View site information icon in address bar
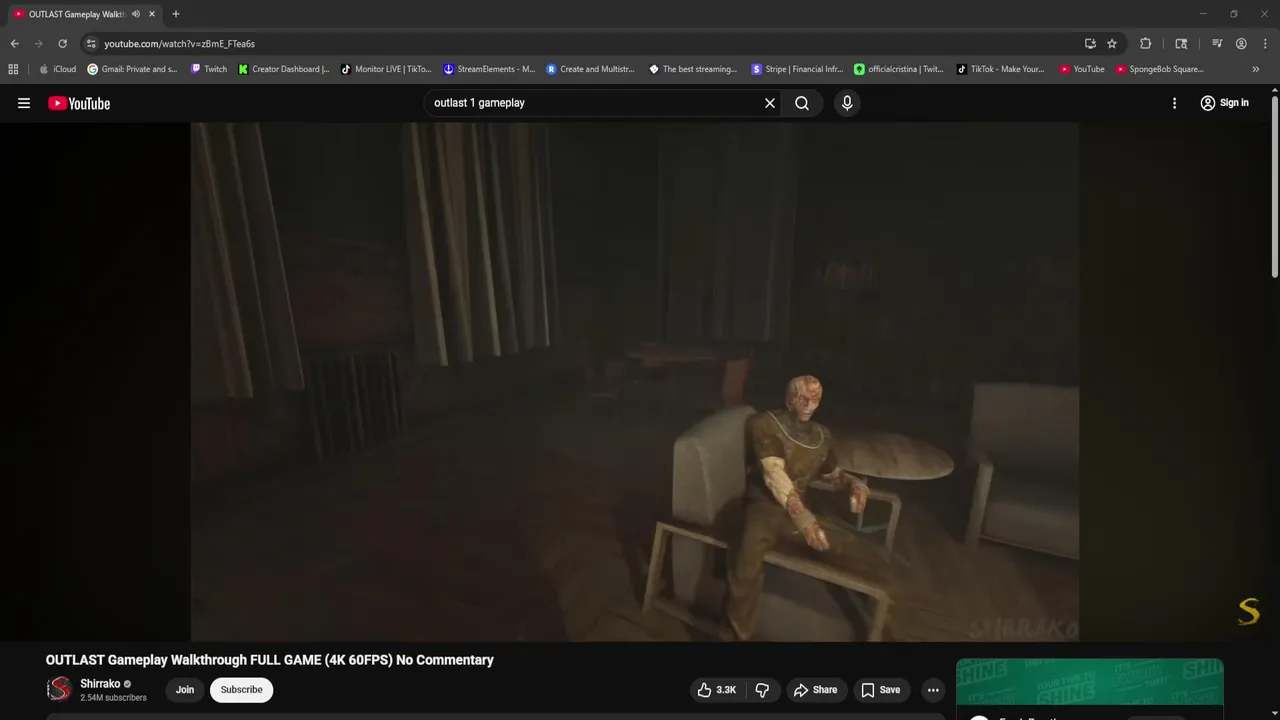1280x720 pixels. [91, 44]
